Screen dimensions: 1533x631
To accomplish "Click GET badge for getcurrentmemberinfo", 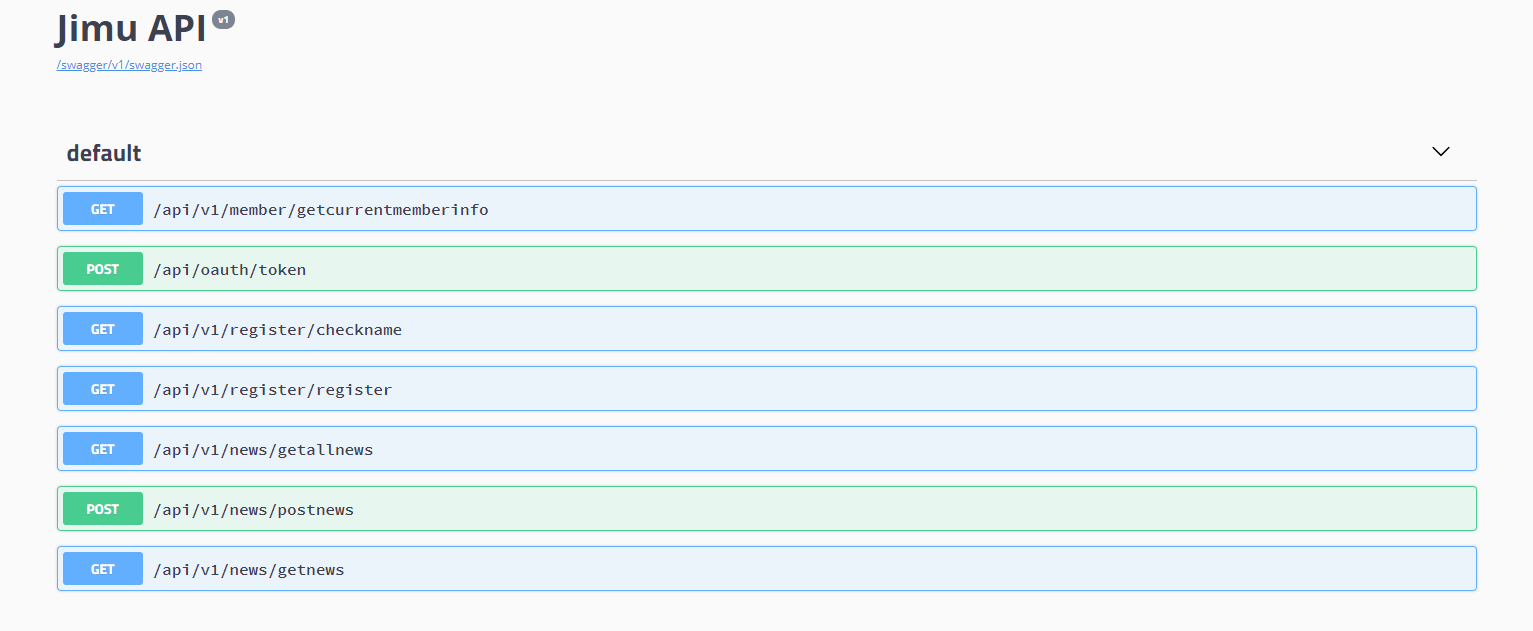I will pyautogui.click(x=103, y=209).
